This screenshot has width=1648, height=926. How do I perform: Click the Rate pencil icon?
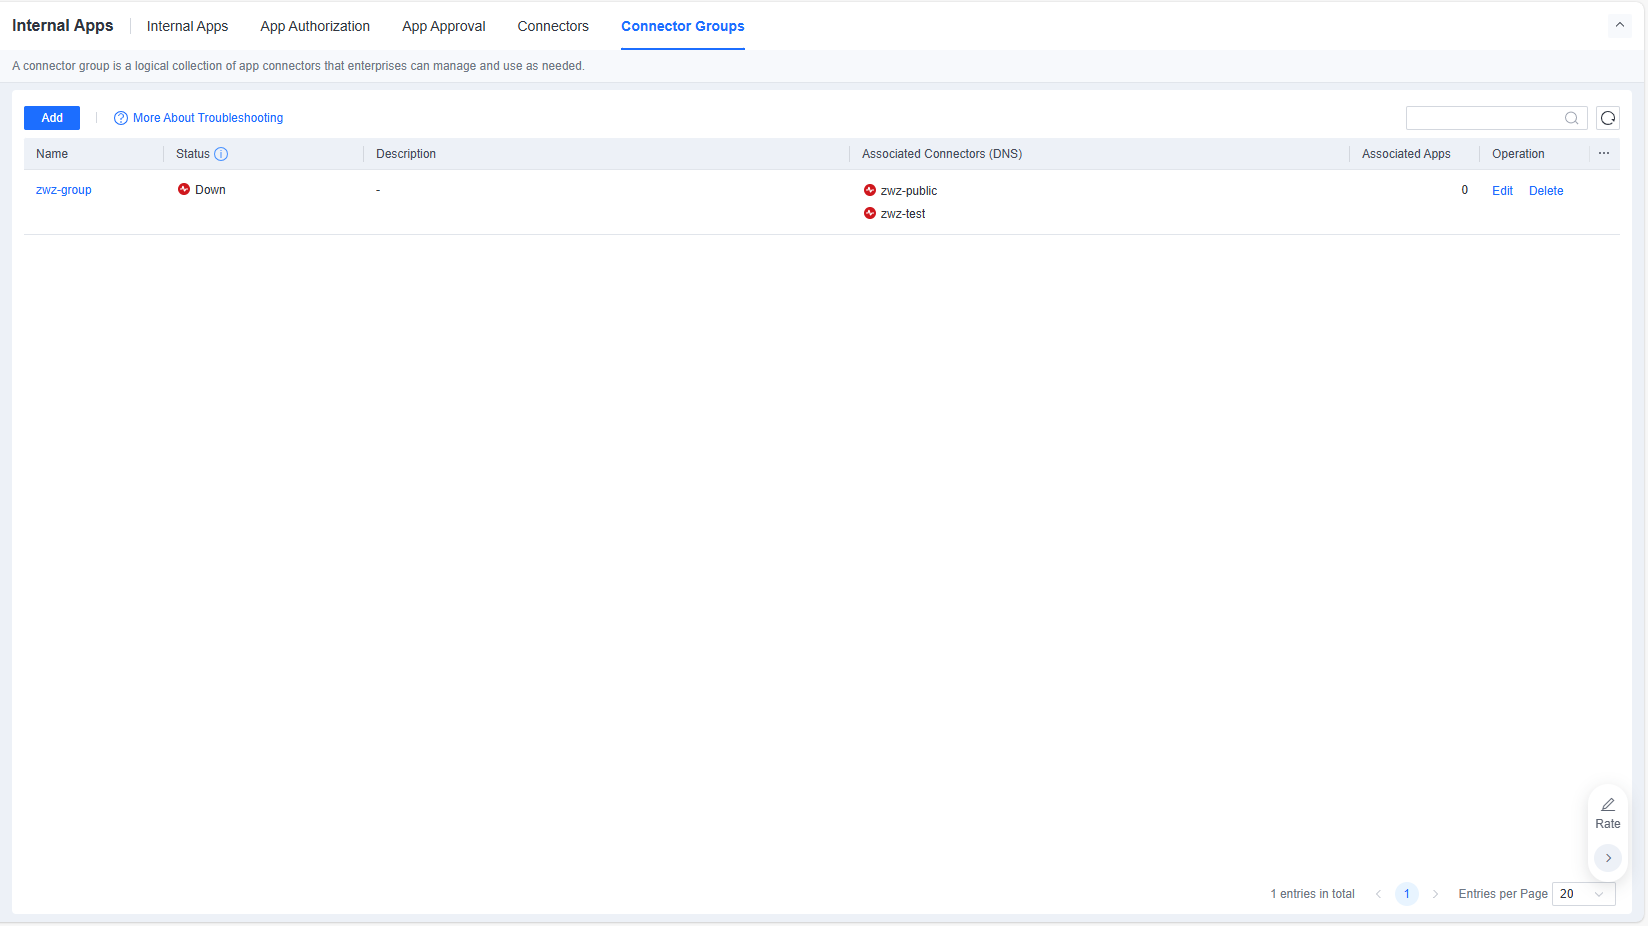click(x=1608, y=805)
